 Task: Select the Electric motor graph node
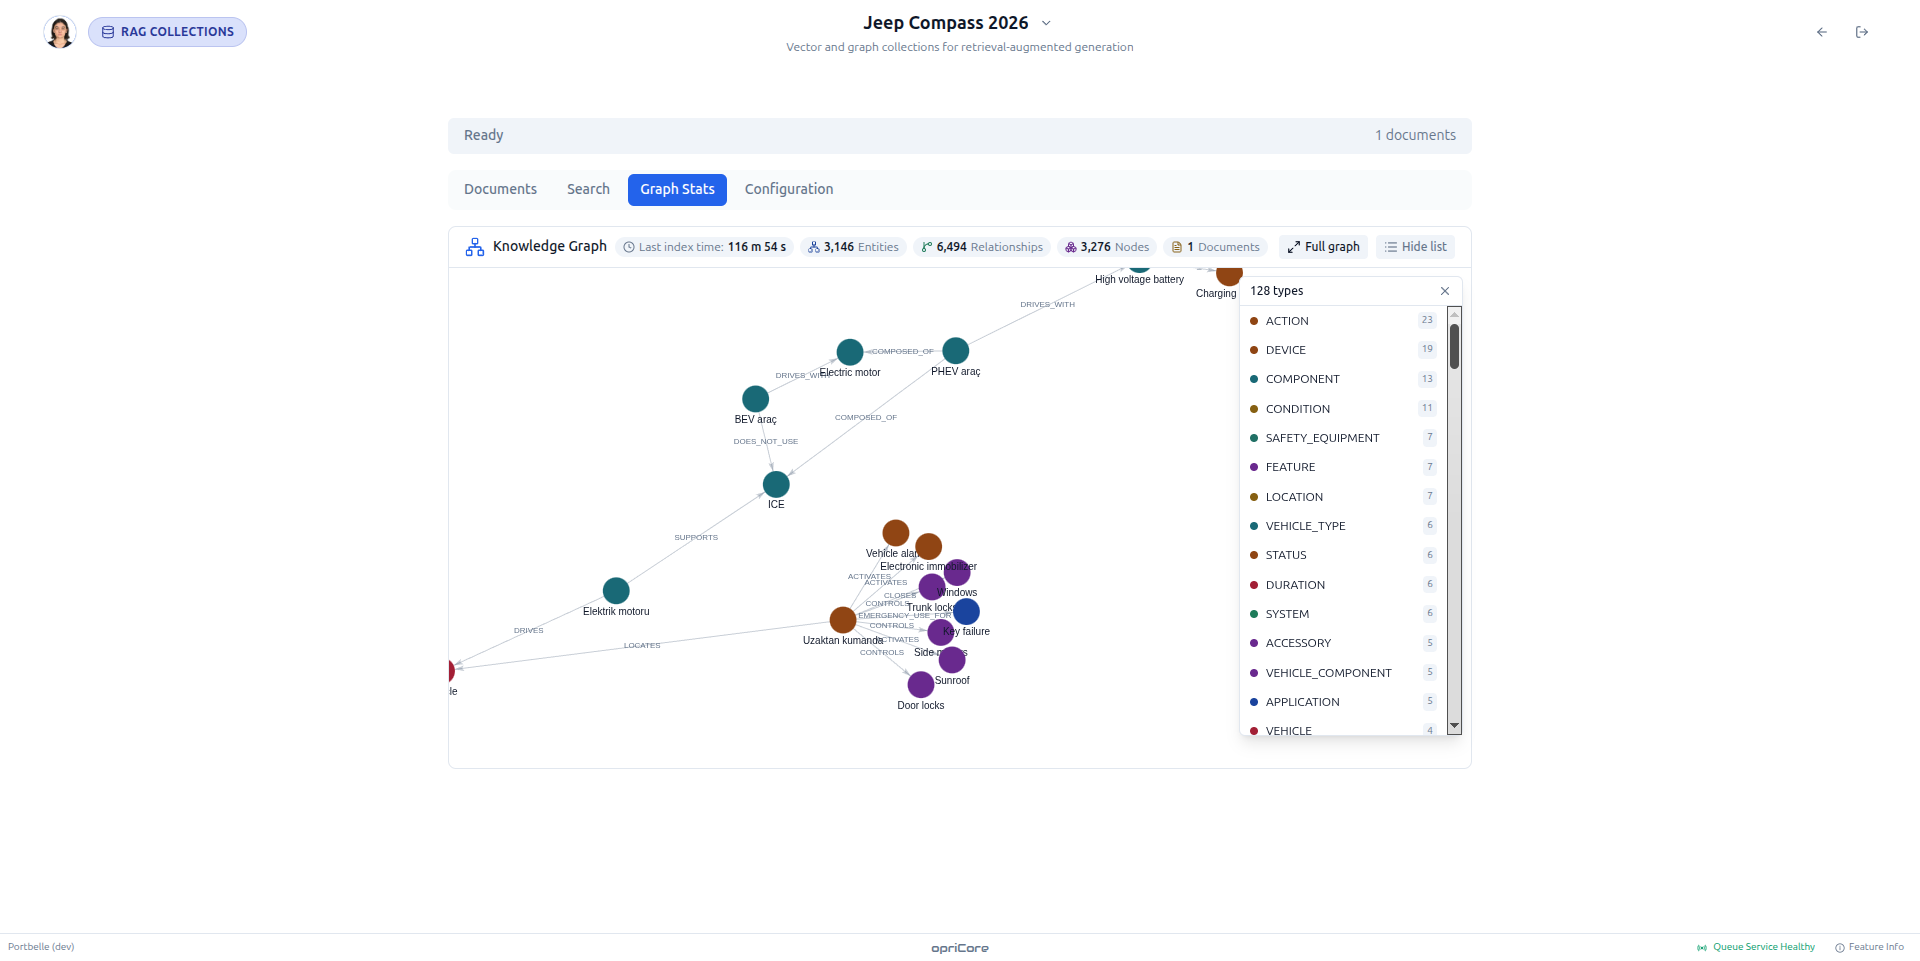point(850,352)
